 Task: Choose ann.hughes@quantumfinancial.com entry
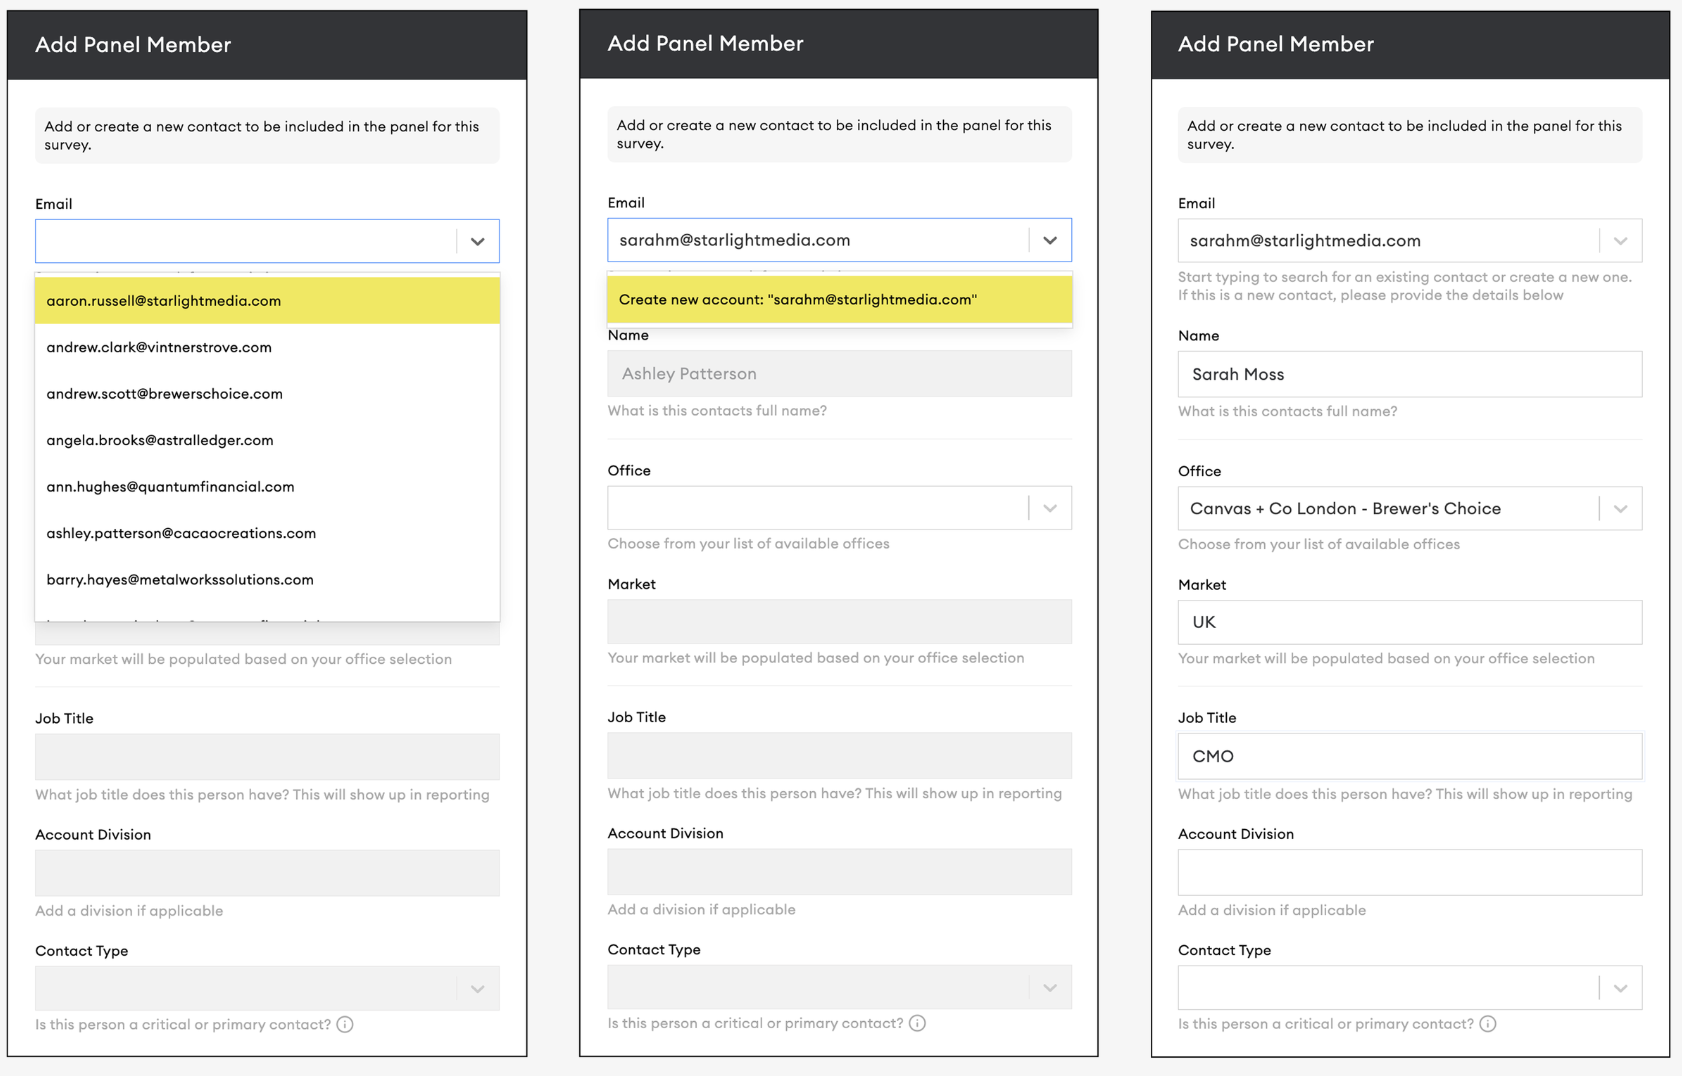click(267, 486)
